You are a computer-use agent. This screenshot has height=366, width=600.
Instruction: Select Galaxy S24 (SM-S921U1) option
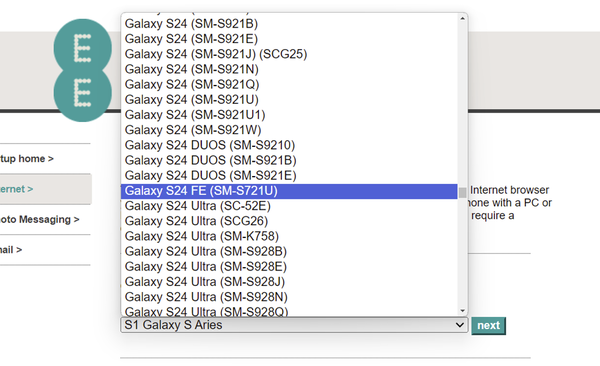coord(289,115)
